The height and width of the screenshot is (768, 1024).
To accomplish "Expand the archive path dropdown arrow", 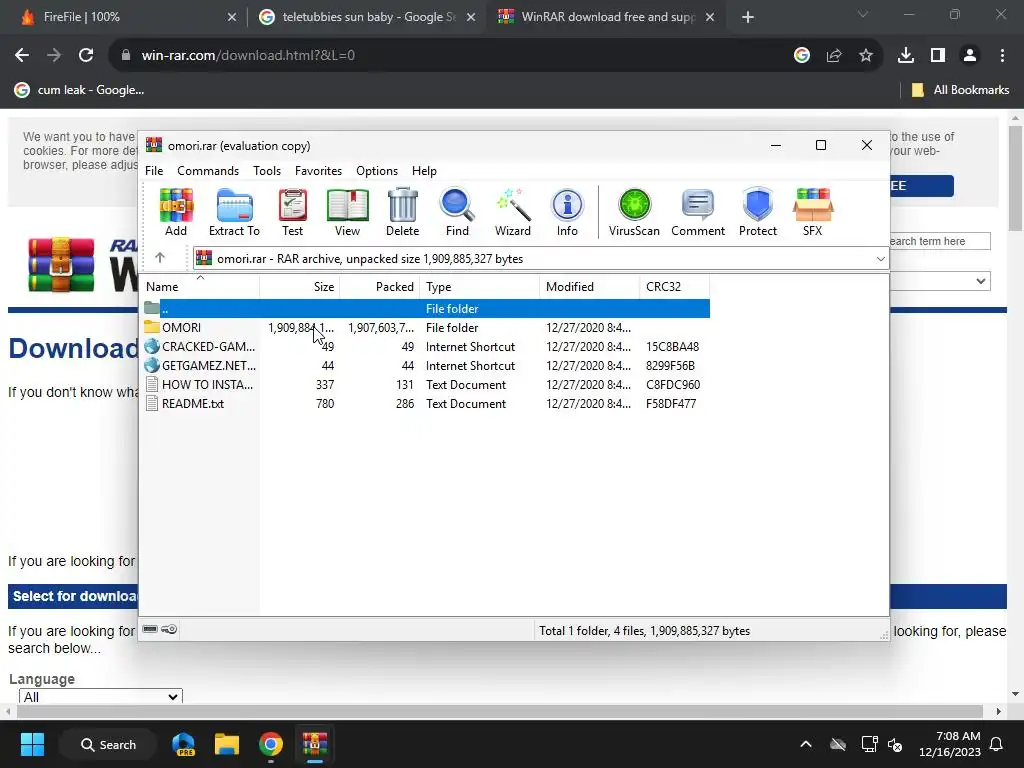I will (x=880, y=259).
